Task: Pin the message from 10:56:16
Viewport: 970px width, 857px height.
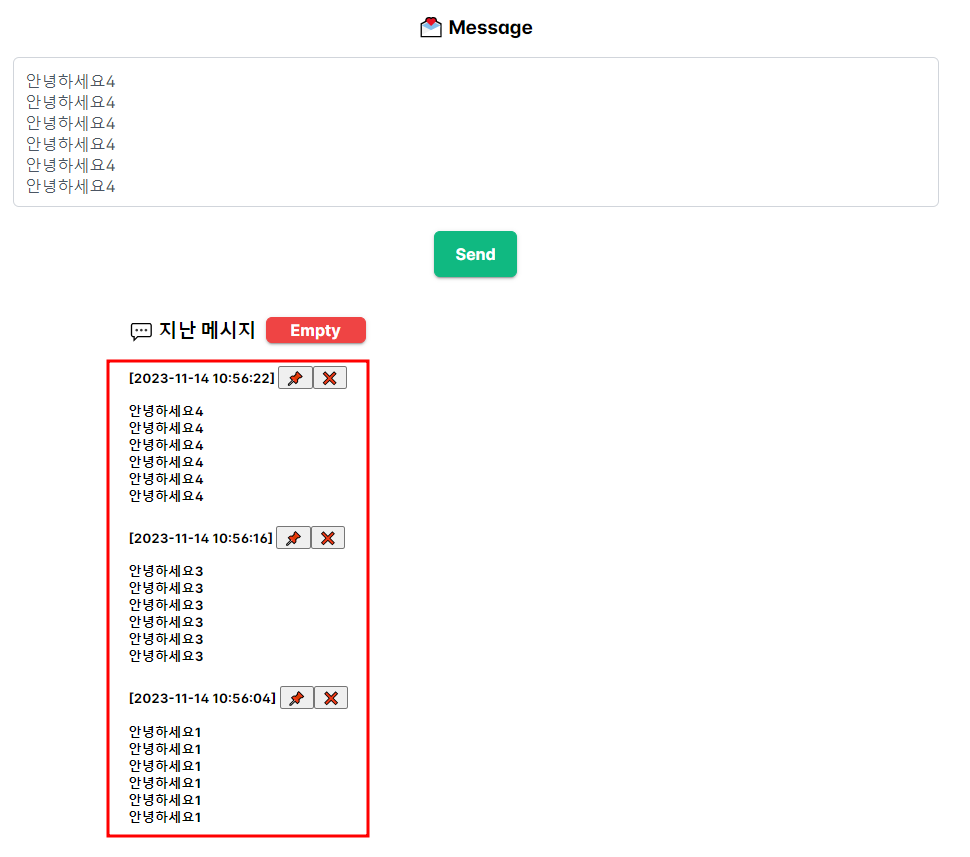Action: pyautogui.click(x=294, y=538)
